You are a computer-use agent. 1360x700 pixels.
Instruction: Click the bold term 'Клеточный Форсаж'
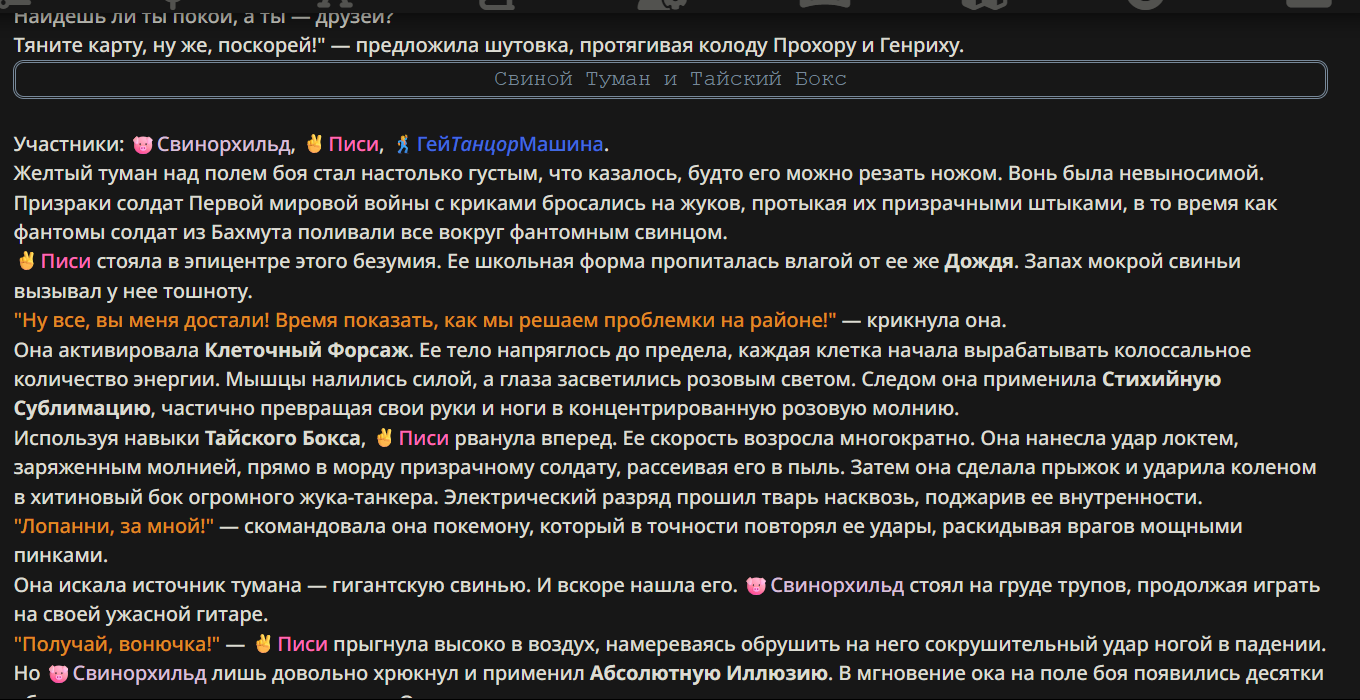pyautogui.click(x=308, y=351)
